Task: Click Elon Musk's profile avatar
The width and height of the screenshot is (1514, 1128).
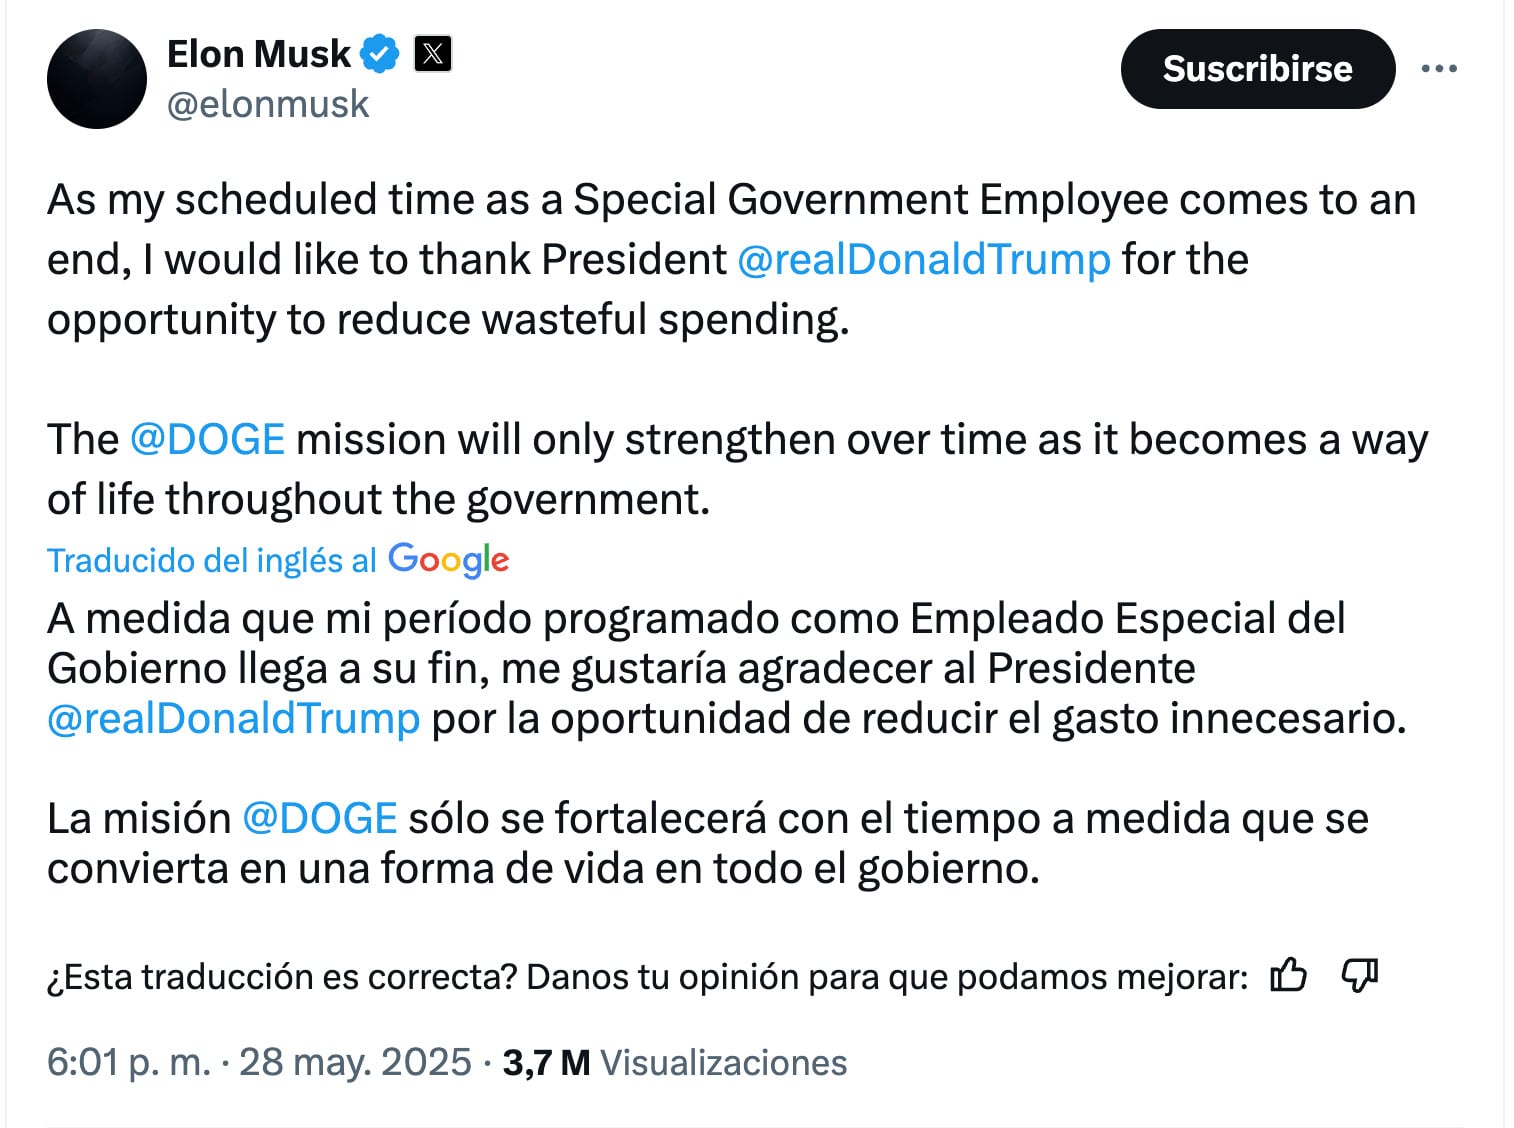Action: [97, 79]
